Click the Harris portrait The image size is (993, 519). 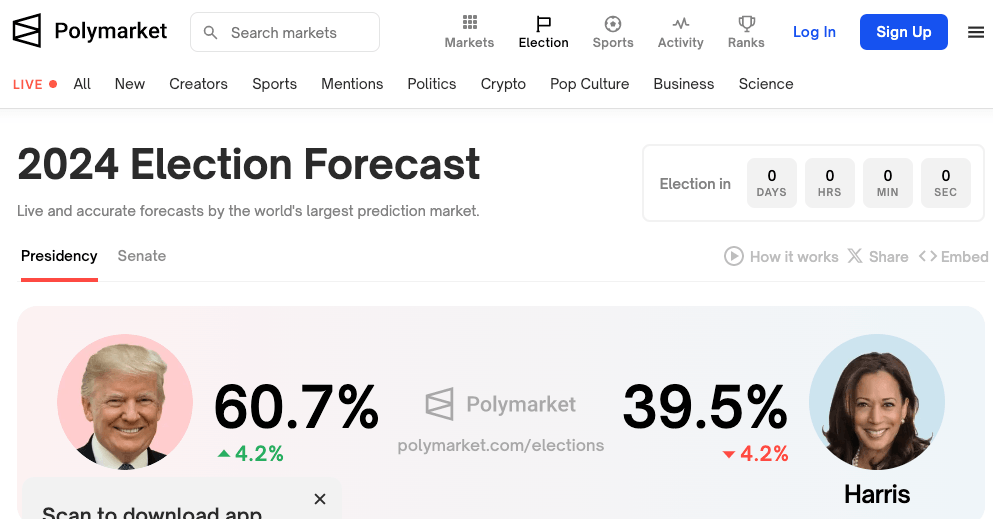[876, 402]
